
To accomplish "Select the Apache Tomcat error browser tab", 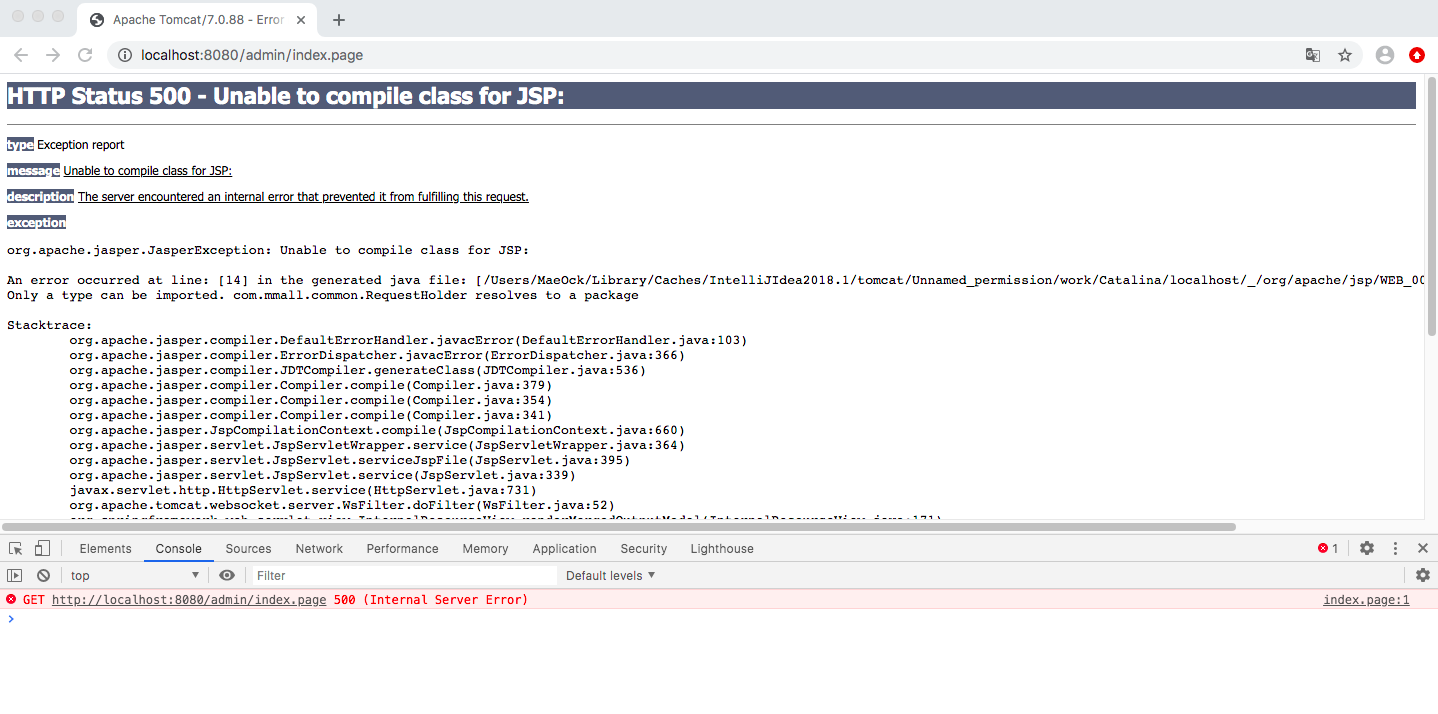I will [x=198, y=20].
